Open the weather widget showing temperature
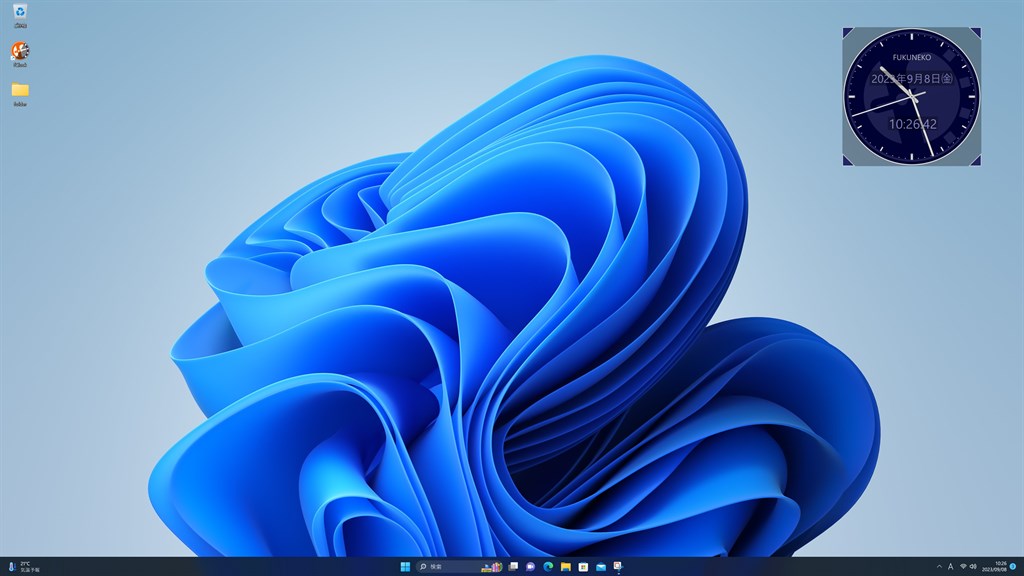 24,566
